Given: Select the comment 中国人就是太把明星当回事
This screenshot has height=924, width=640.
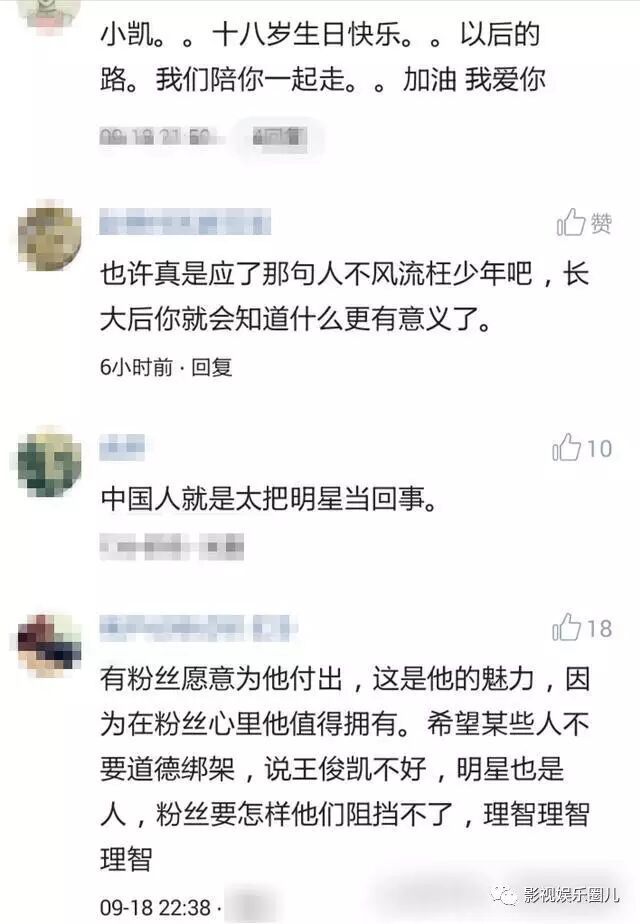Looking at the screenshot, I should tap(269, 499).
